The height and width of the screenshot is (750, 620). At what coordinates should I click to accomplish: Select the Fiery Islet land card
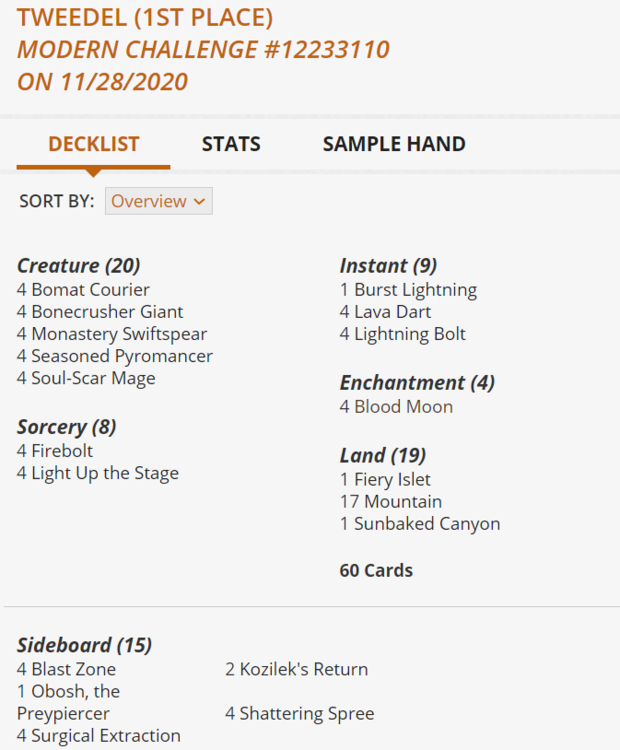pyautogui.click(x=392, y=480)
